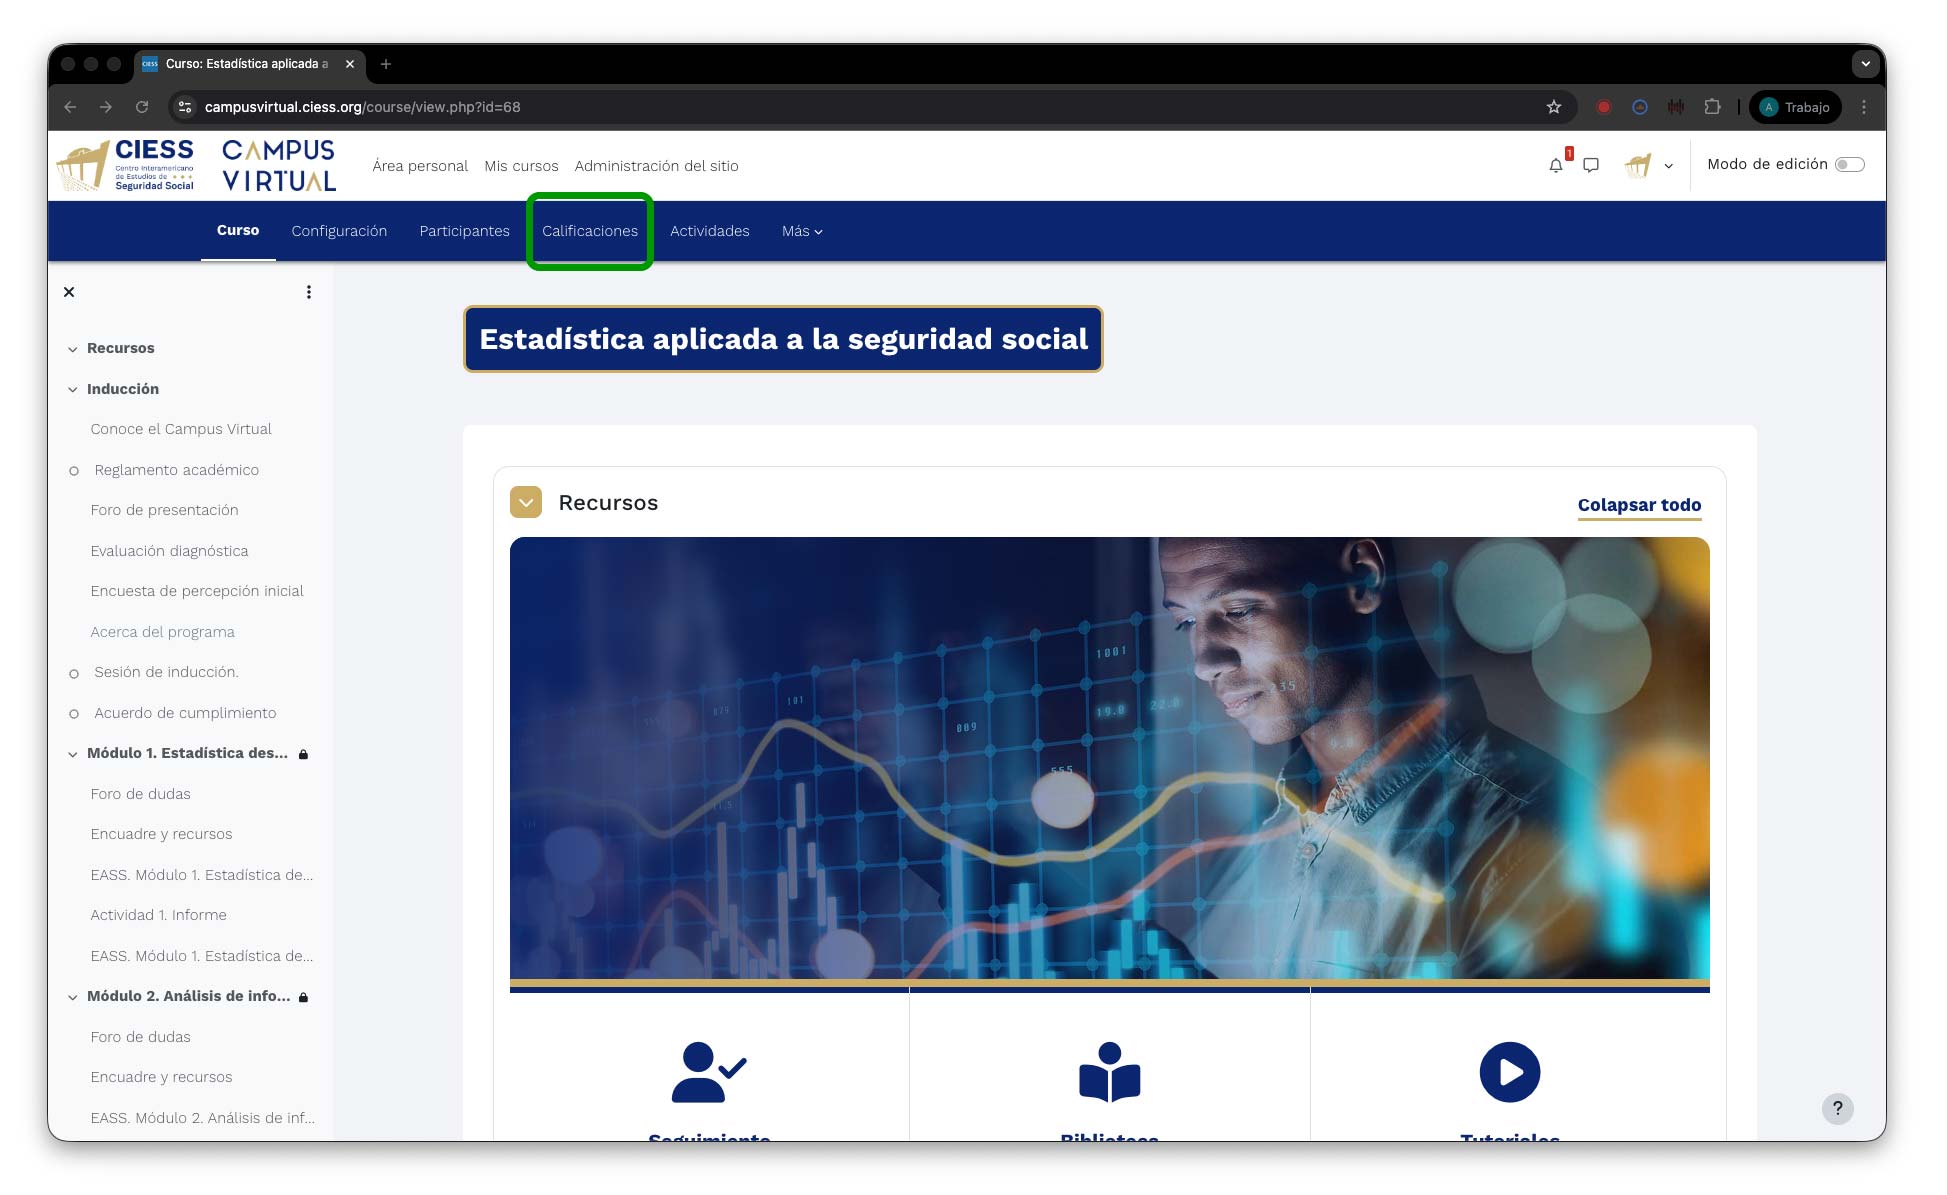This screenshot has height=1195, width=1947.
Task: Click the Tutoriales play icon
Action: pos(1509,1072)
